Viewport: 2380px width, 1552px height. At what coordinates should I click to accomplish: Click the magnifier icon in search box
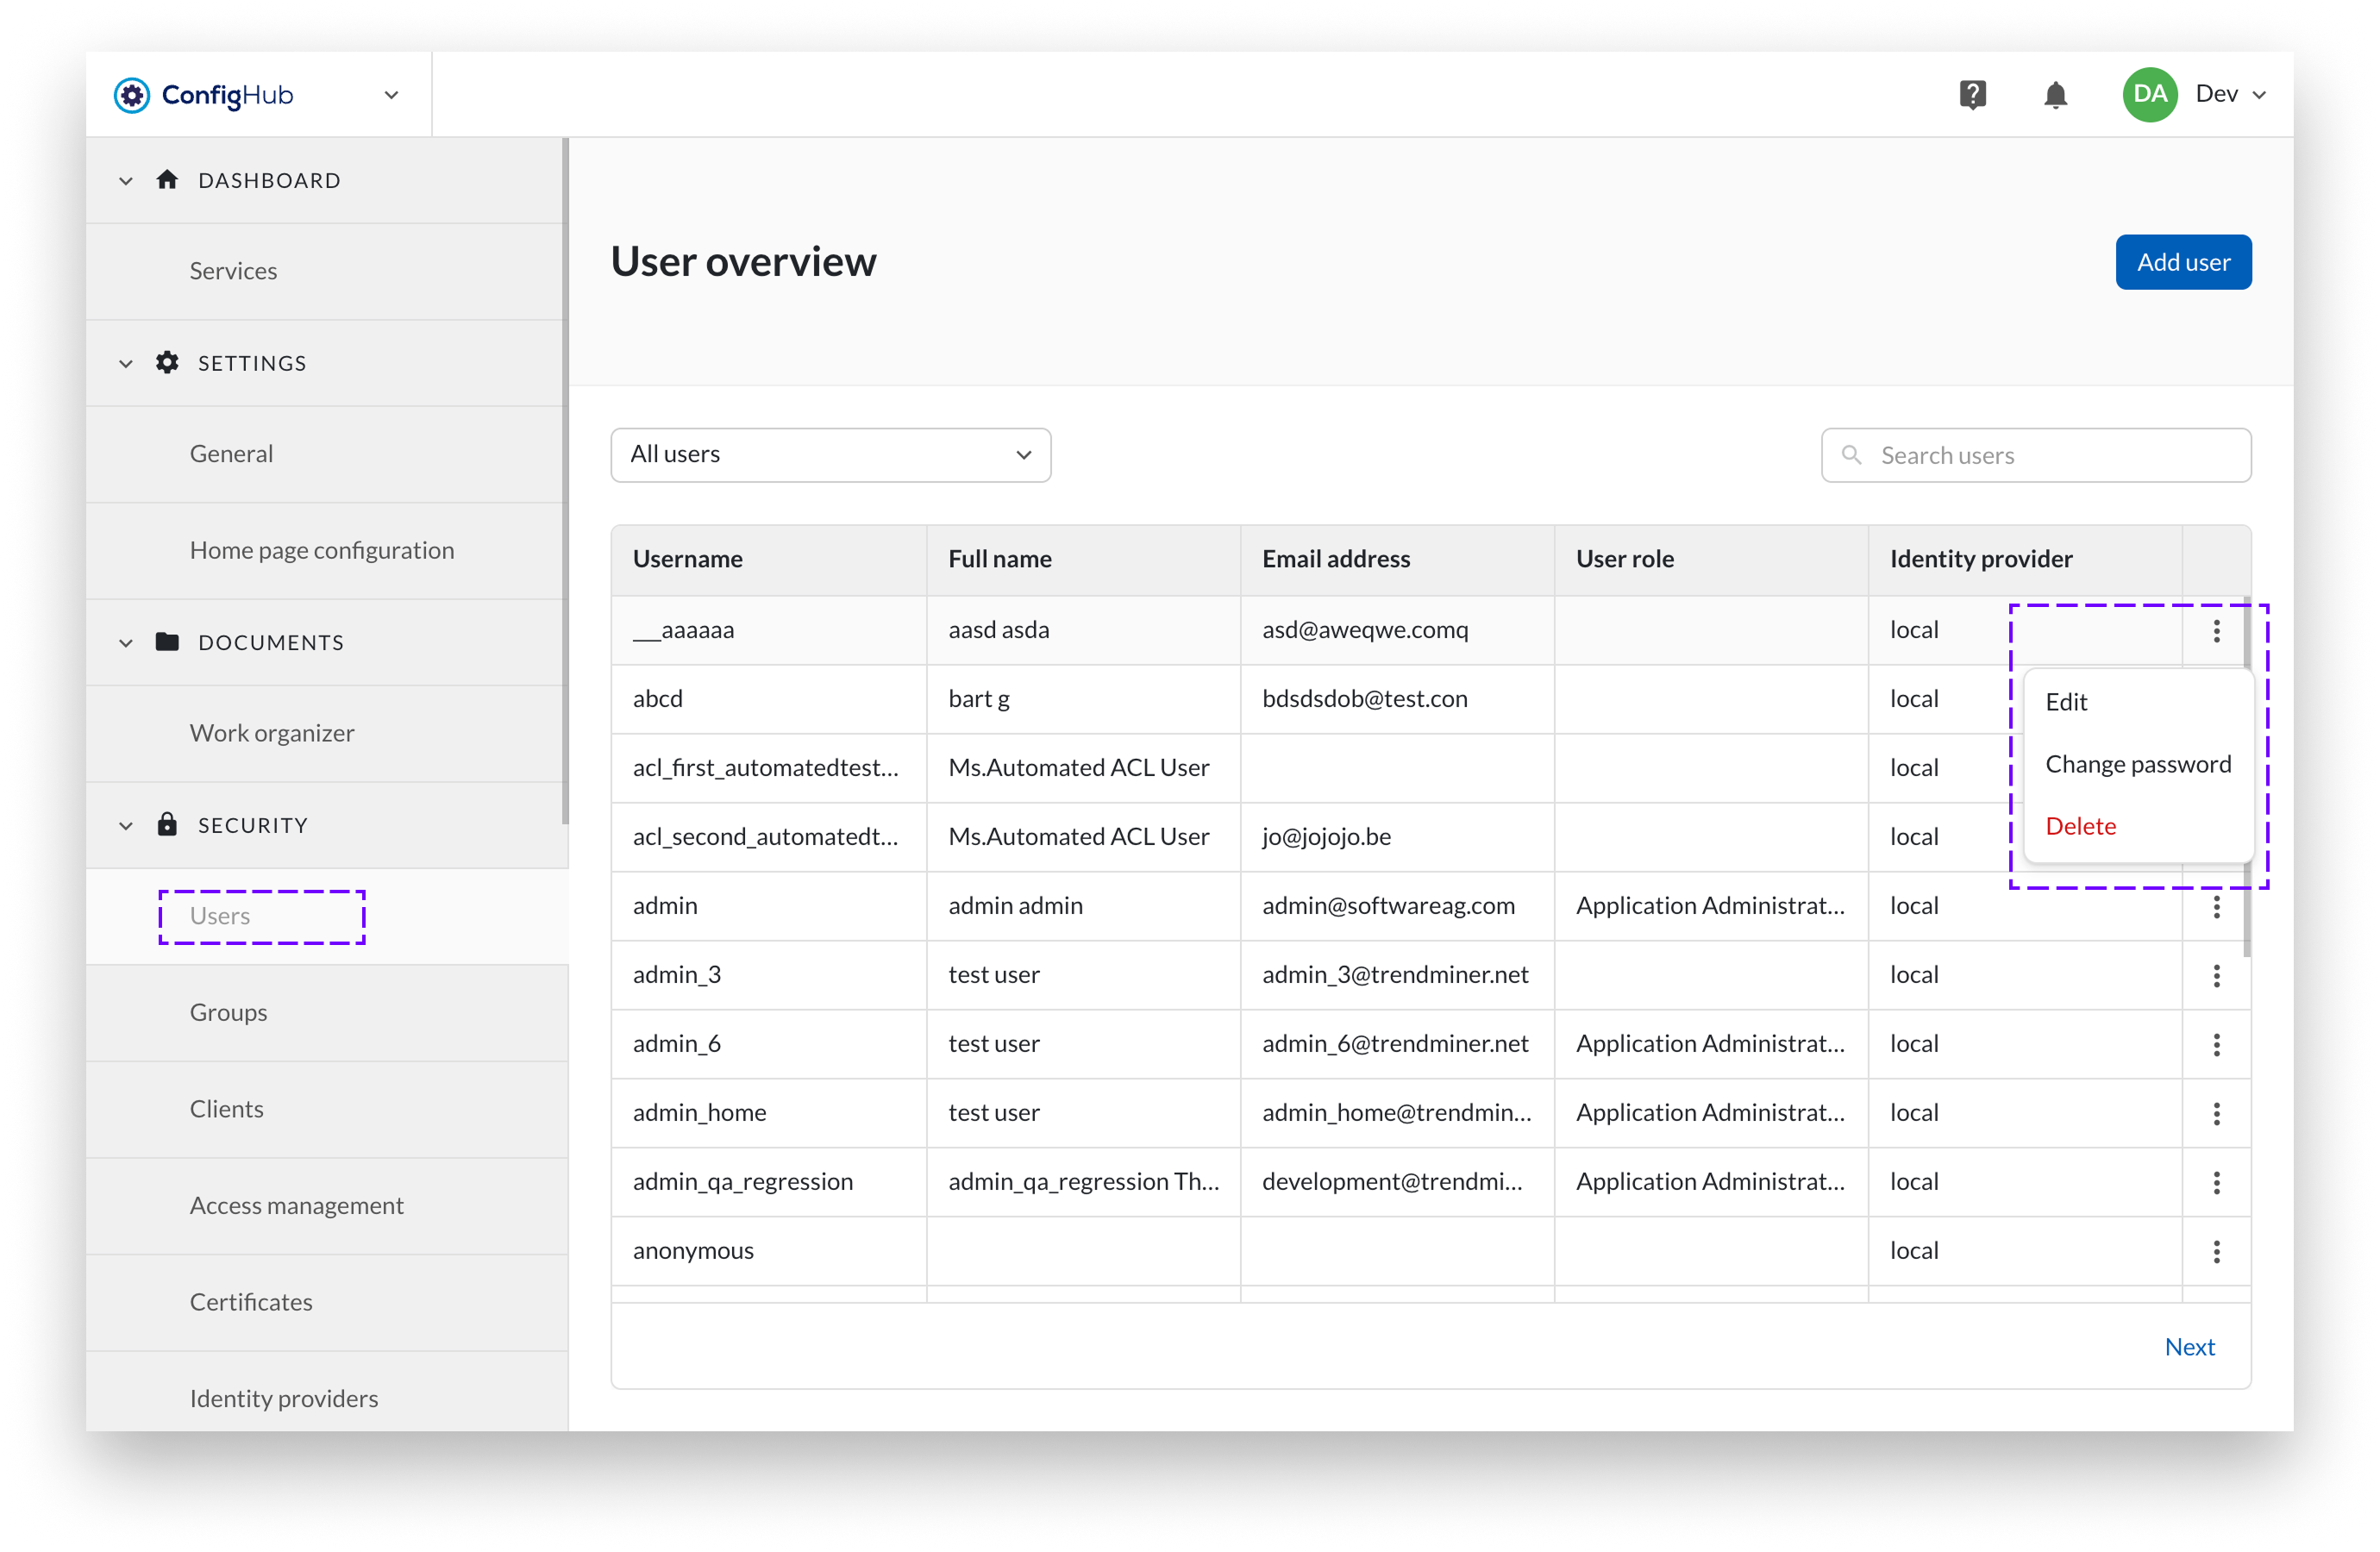[x=1851, y=455]
